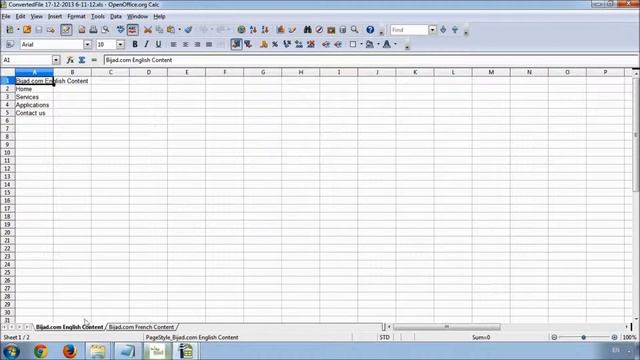Screen dimensions: 640x360
Task: Show Draw Functions
Action: [292, 30]
